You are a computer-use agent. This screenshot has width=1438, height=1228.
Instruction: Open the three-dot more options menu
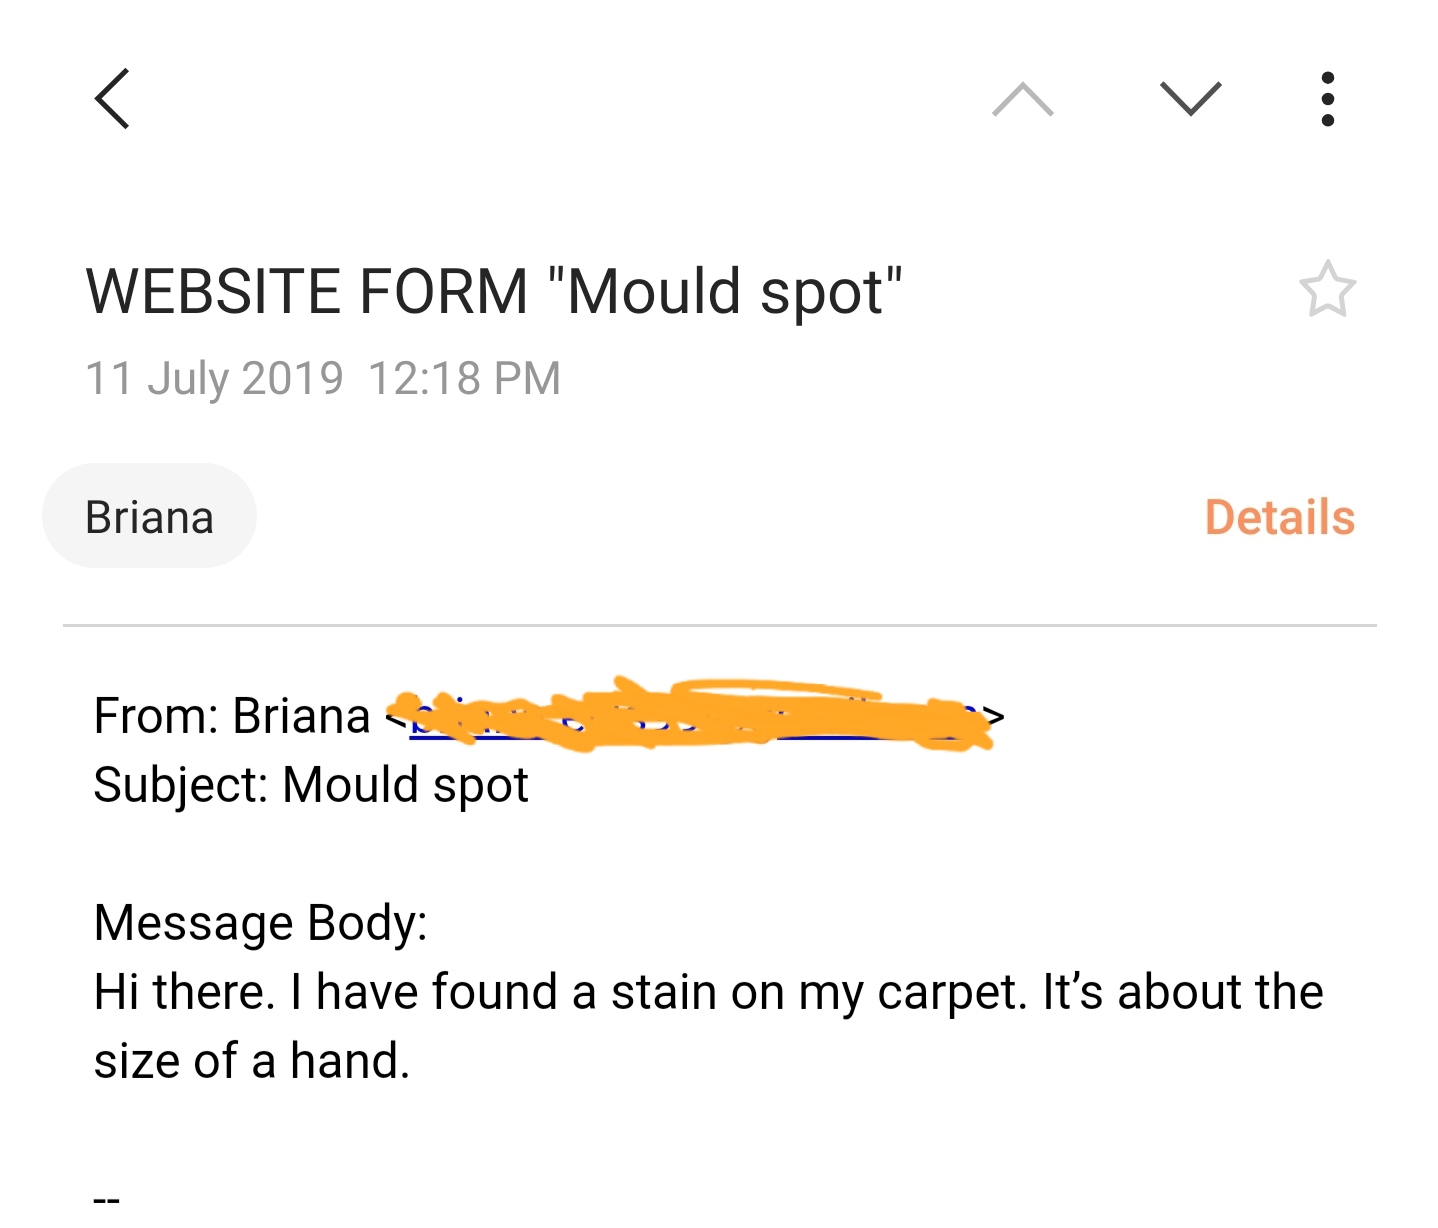pyautogui.click(x=1327, y=99)
